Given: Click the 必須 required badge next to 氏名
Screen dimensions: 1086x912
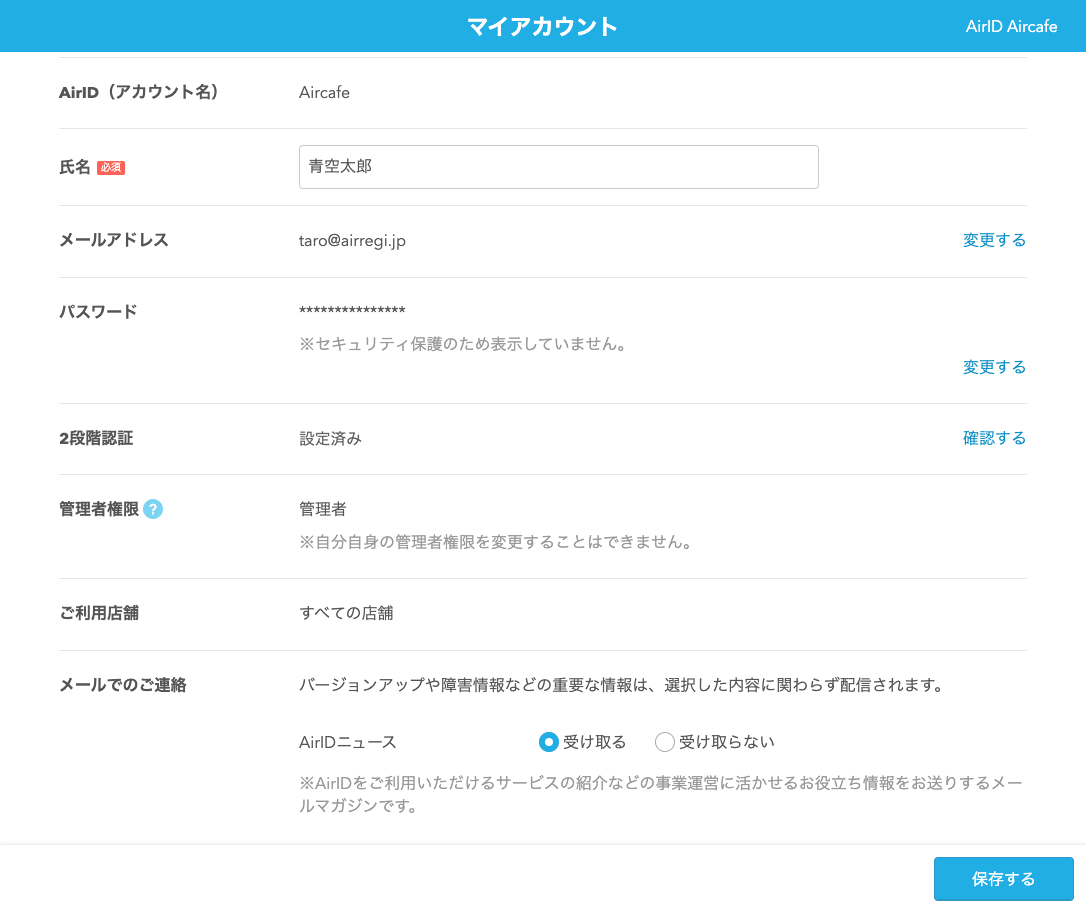Looking at the screenshot, I should (x=112, y=168).
